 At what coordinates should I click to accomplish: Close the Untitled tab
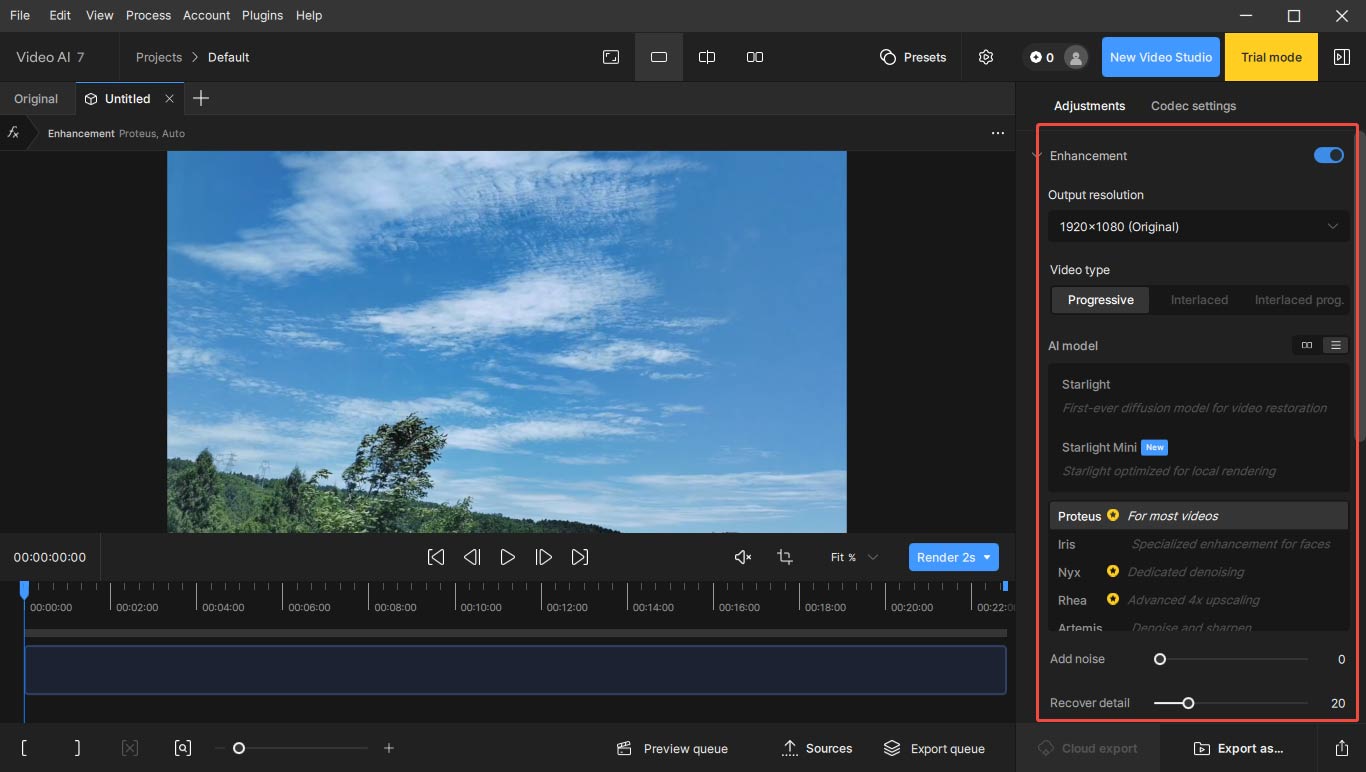tap(169, 99)
